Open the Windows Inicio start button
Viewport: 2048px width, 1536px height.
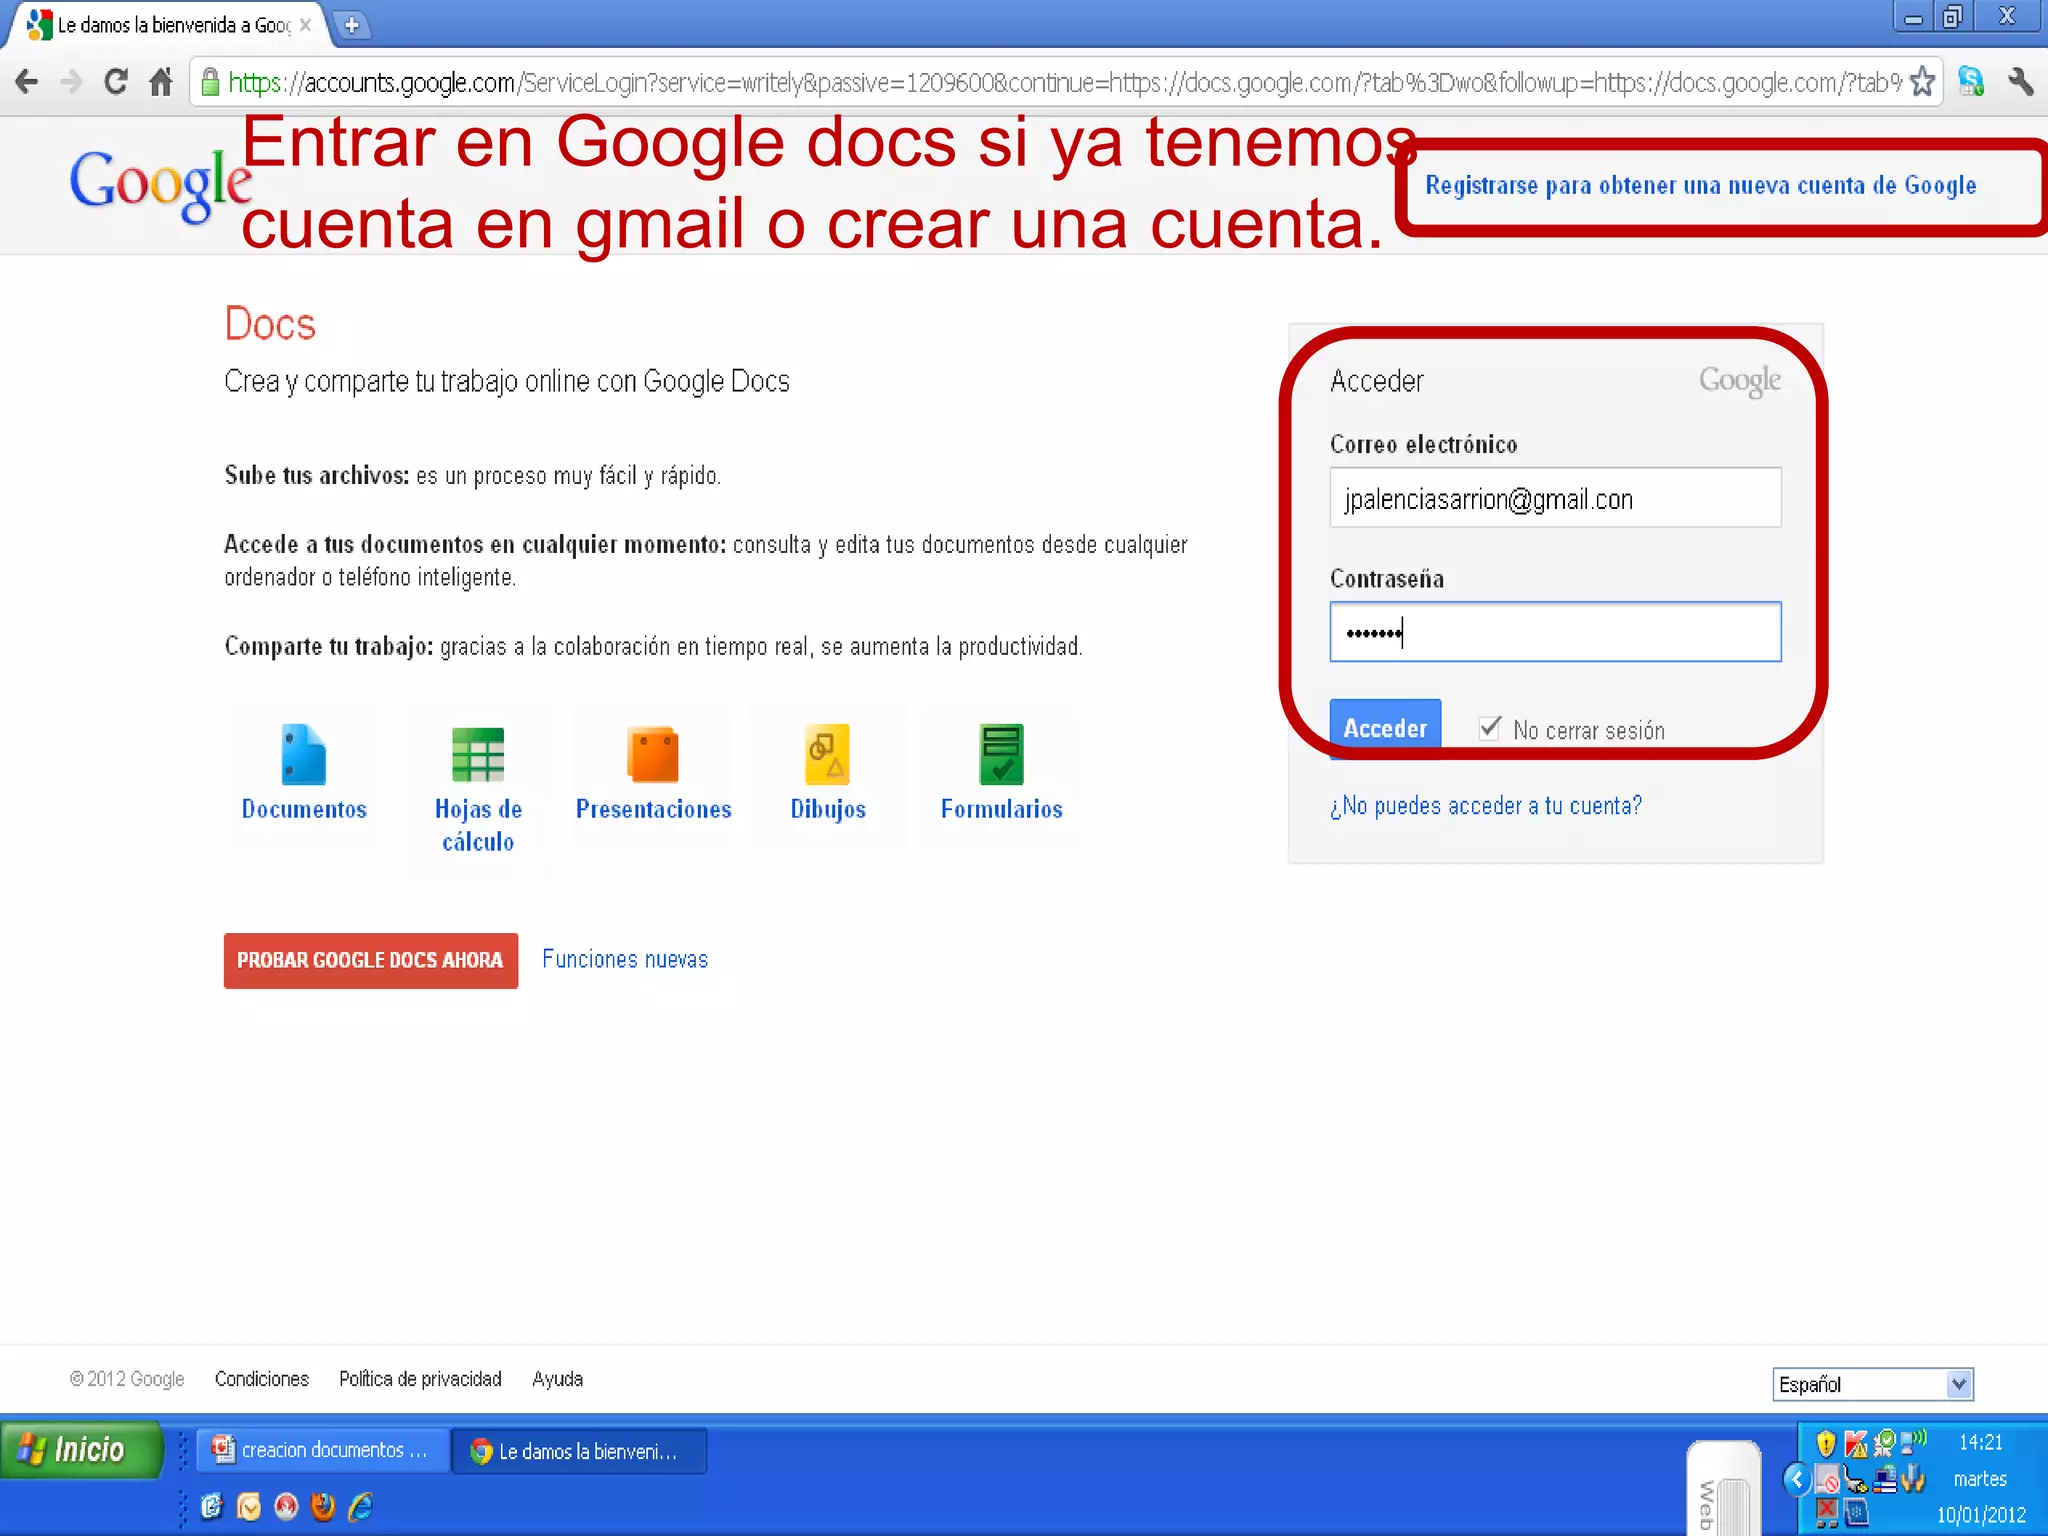click(81, 1449)
